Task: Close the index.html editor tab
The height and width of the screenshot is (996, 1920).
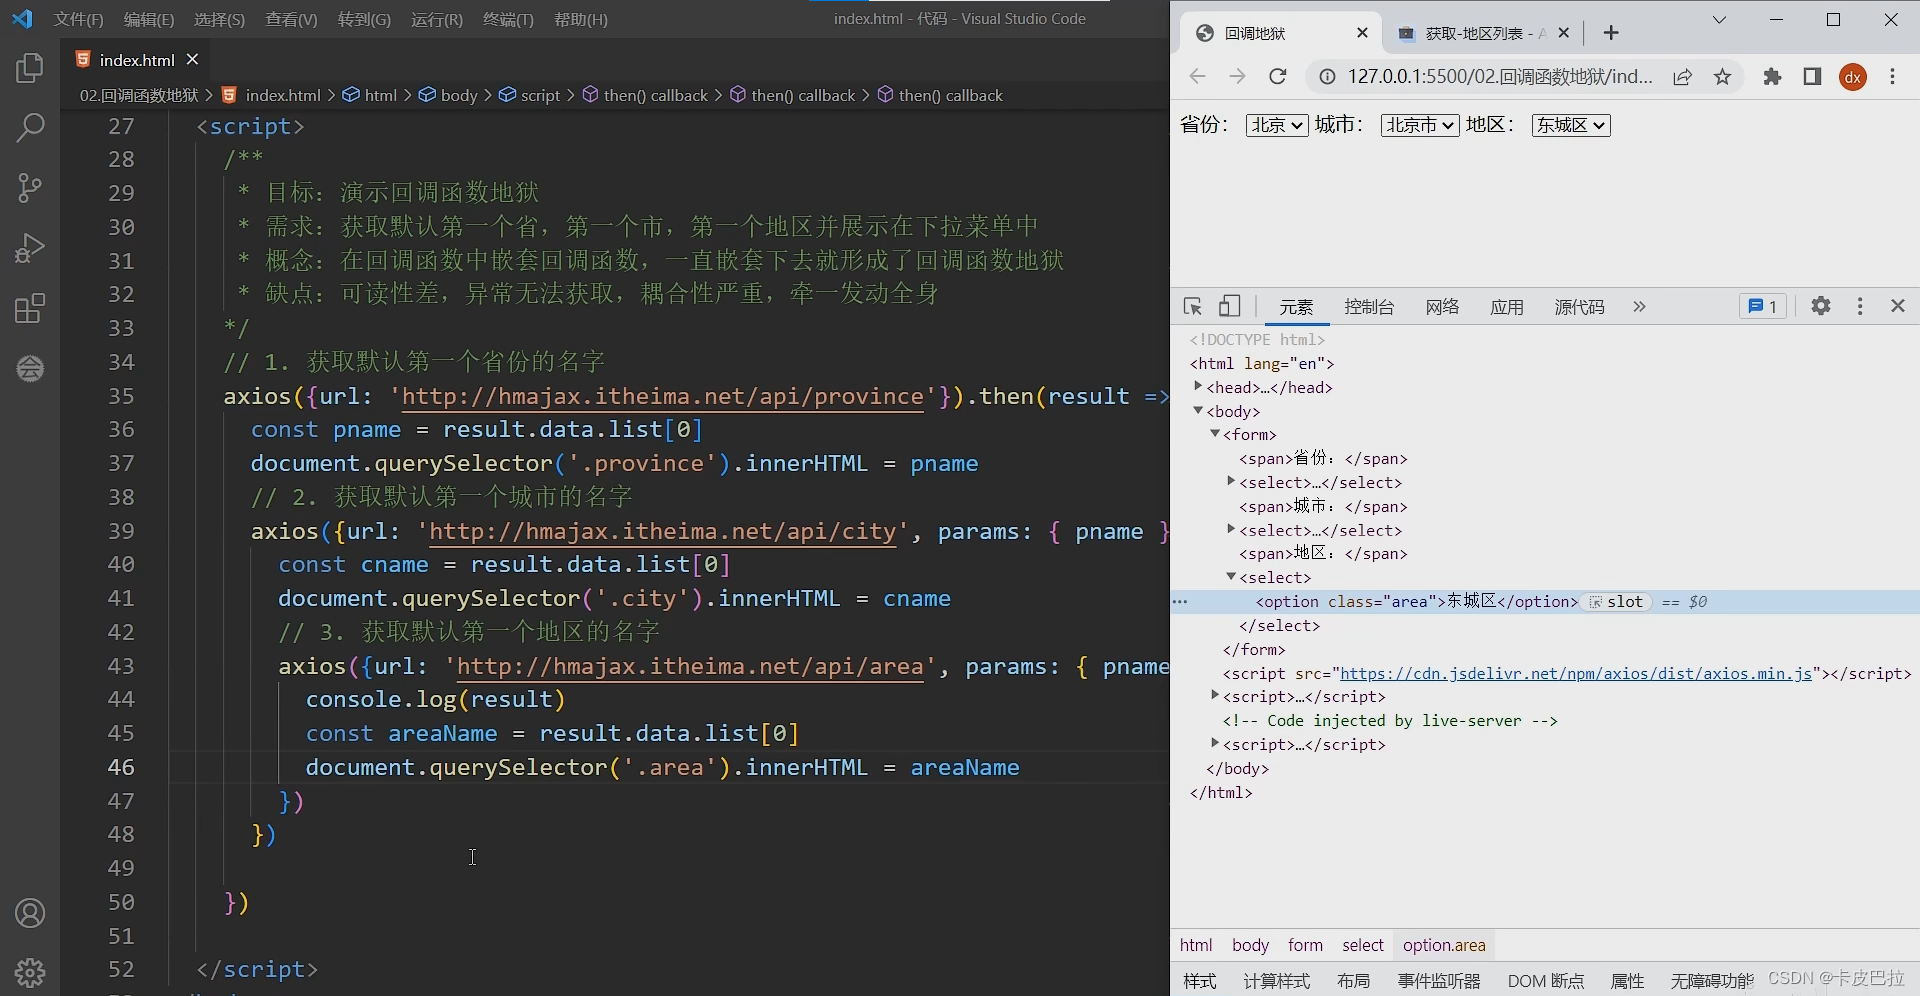Action: (x=193, y=60)
